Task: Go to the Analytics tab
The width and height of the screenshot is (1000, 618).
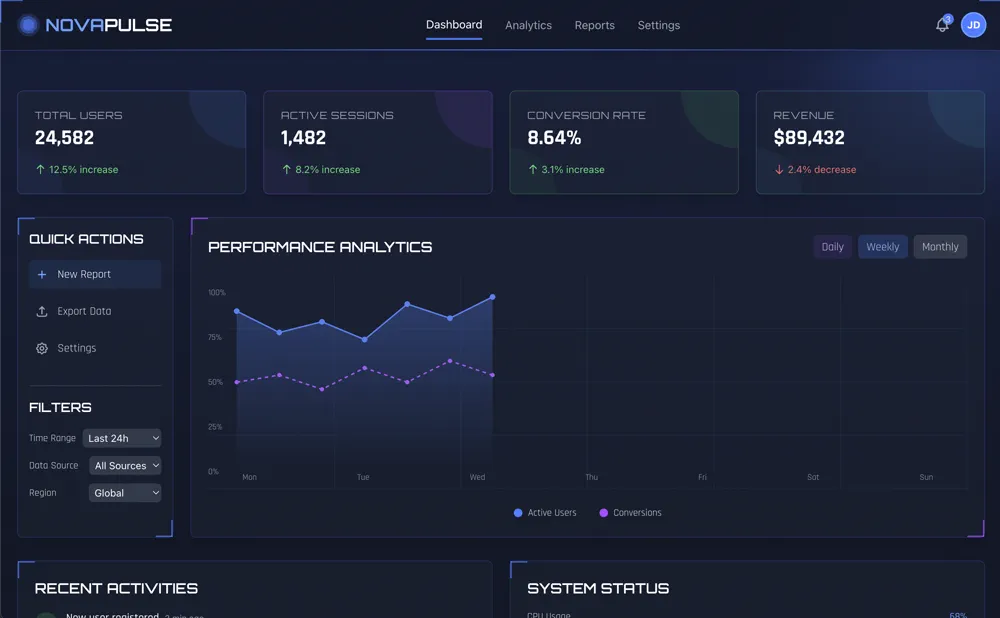Action: 528,25
